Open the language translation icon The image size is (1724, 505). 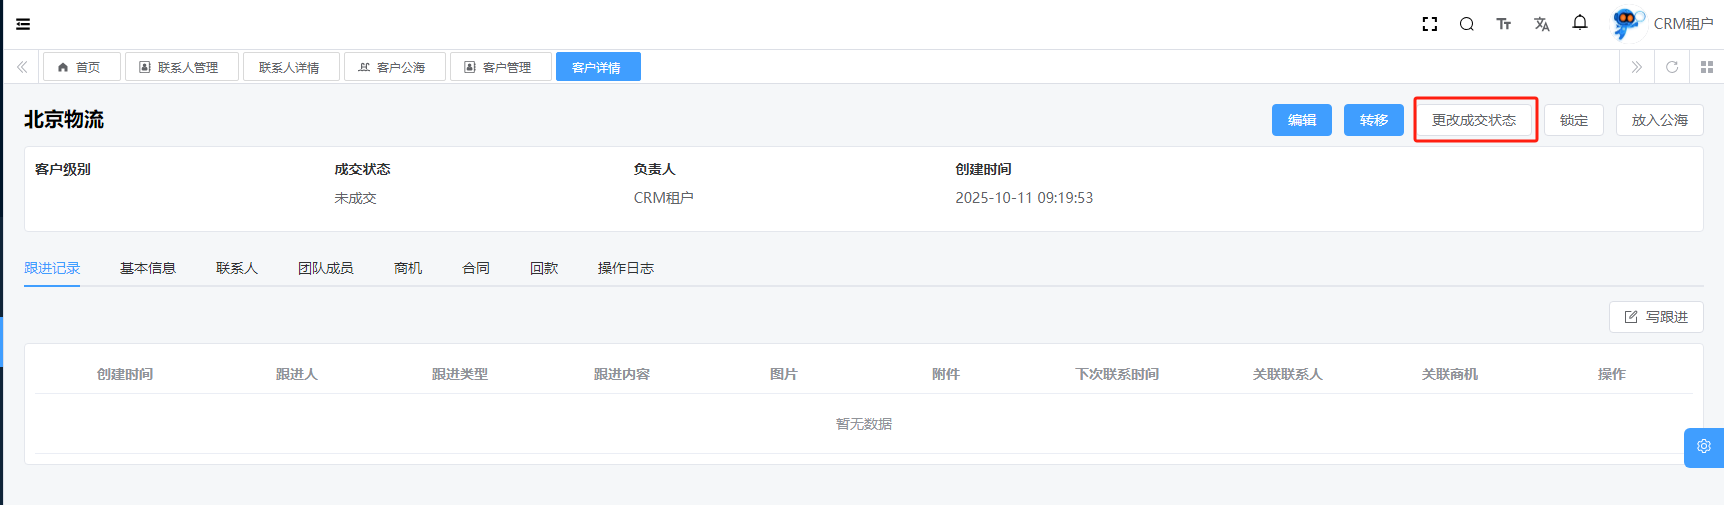[1541, 24]
